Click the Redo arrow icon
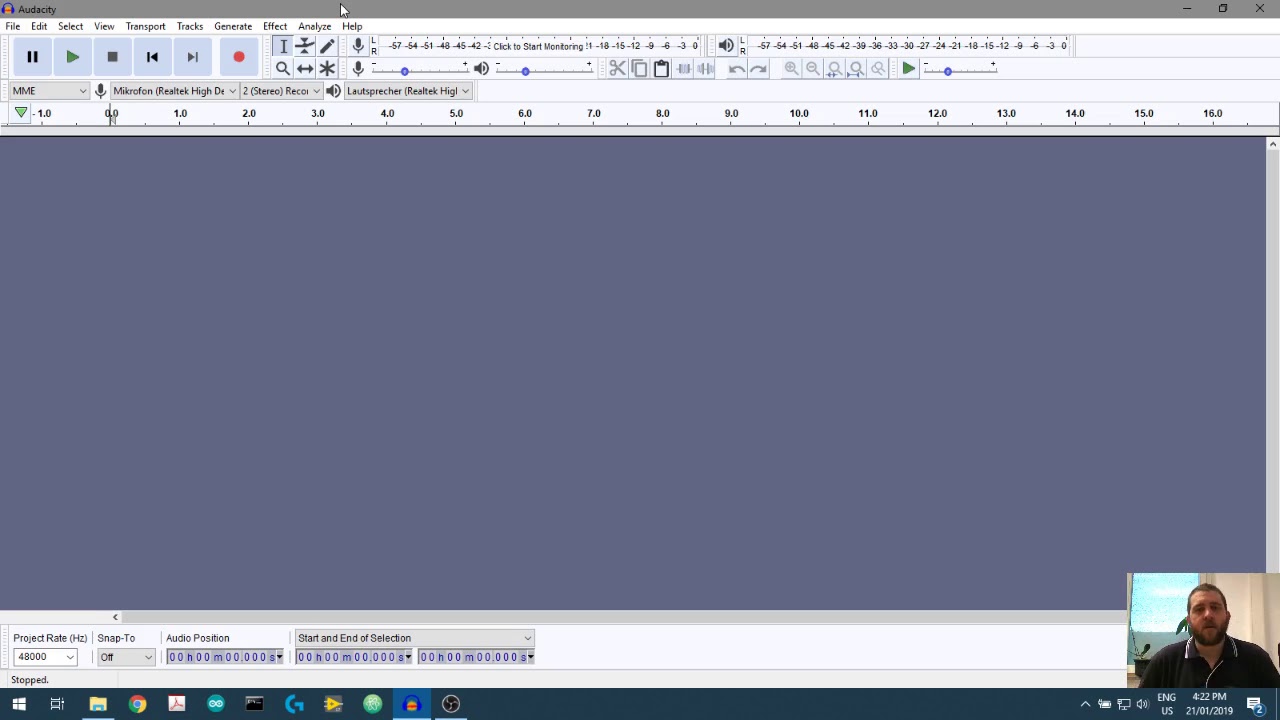 tap(758, 68)
